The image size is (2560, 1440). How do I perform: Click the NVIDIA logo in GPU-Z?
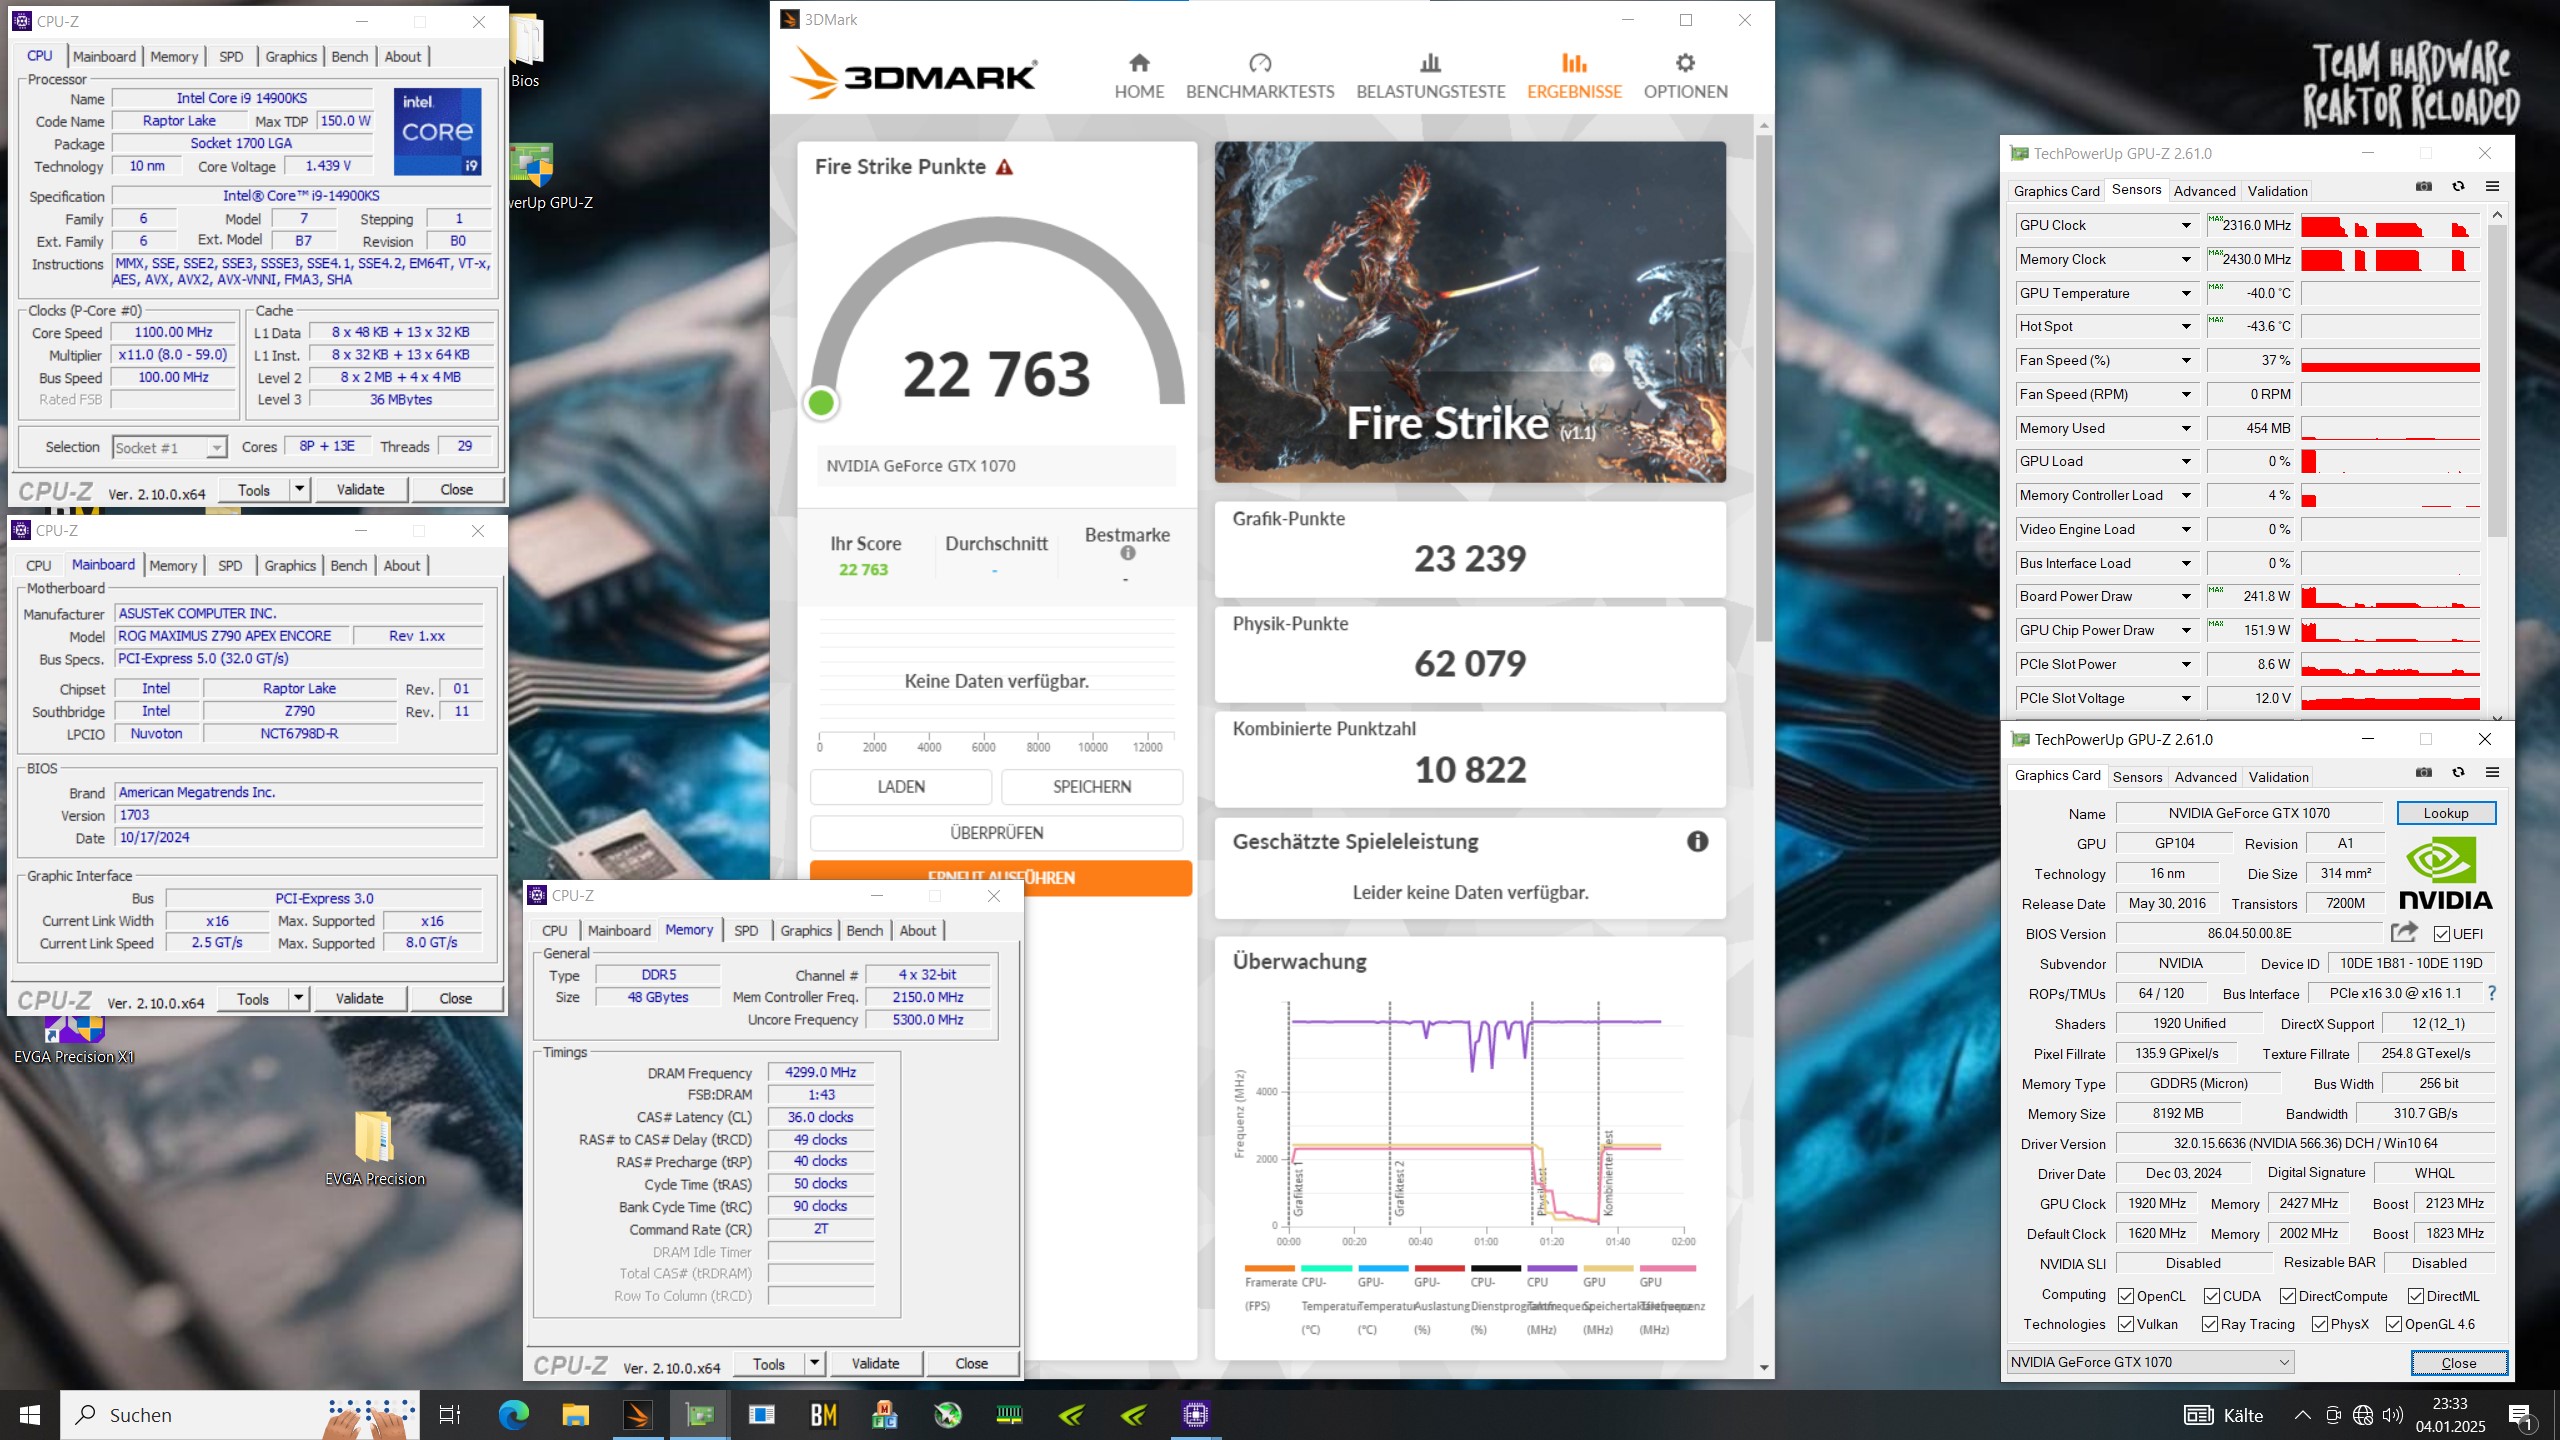[2446, 873]
